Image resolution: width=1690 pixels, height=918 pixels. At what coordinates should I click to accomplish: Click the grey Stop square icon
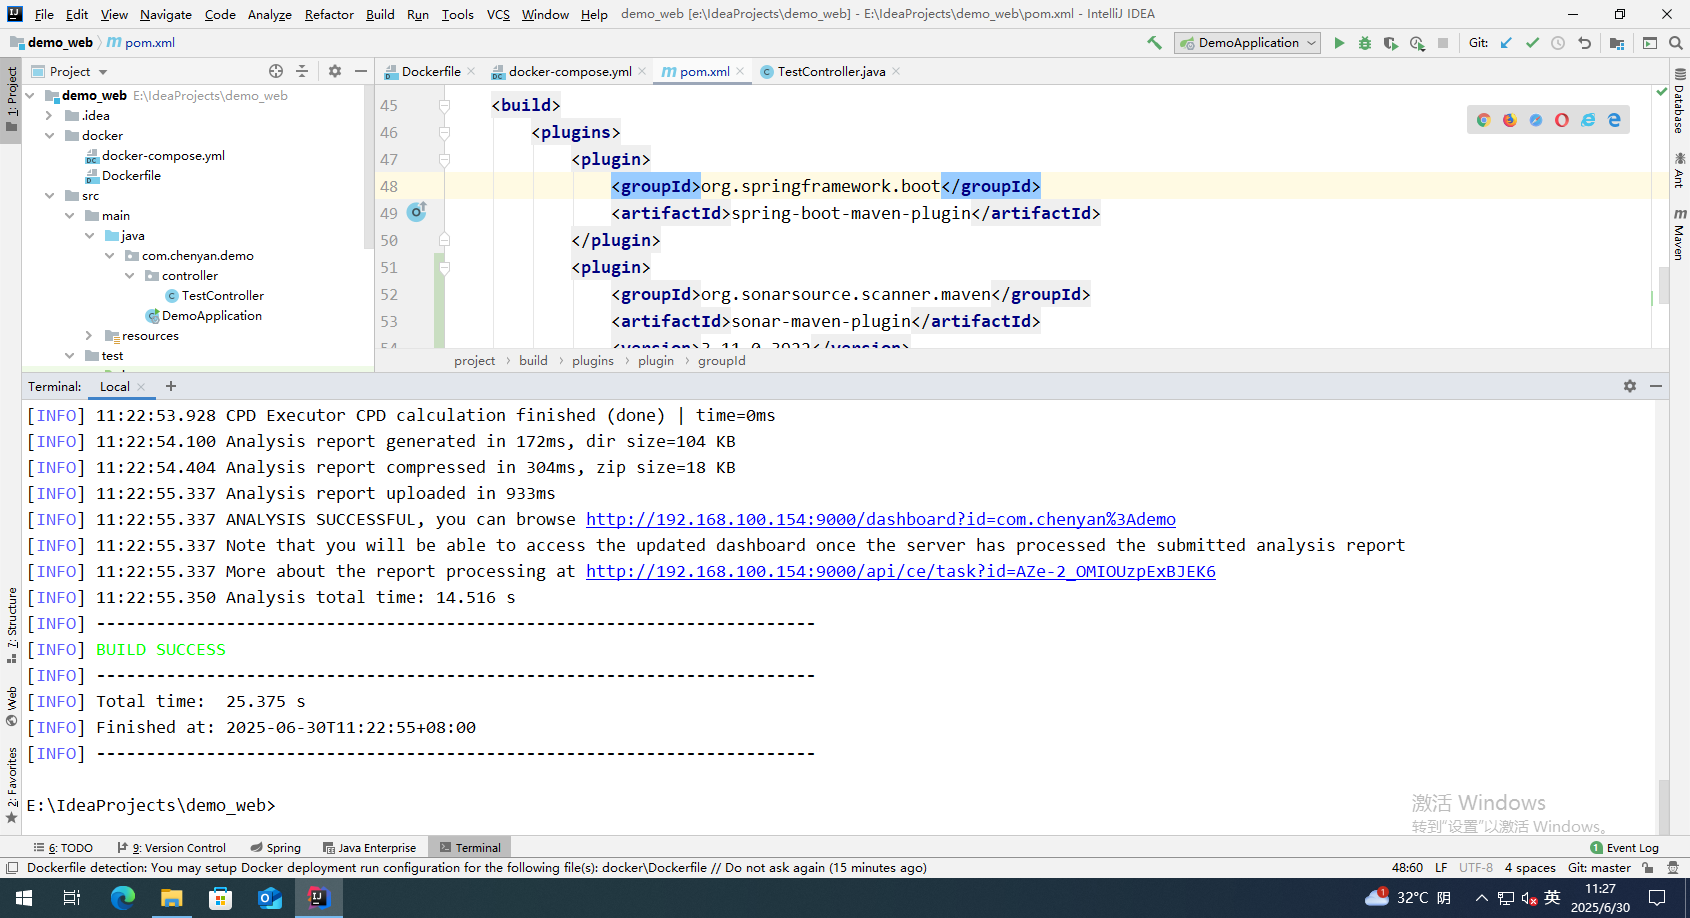click(x=1443, y=43)
